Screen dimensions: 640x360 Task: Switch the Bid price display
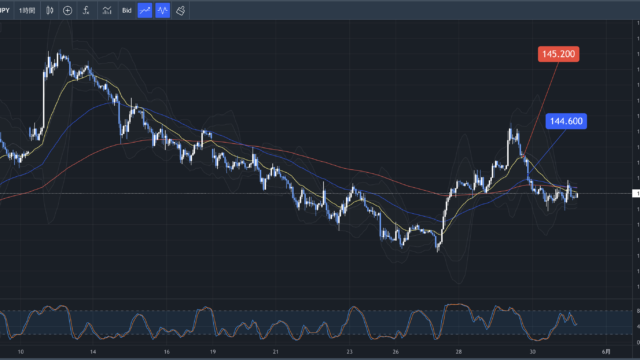(x=127, y=10)
